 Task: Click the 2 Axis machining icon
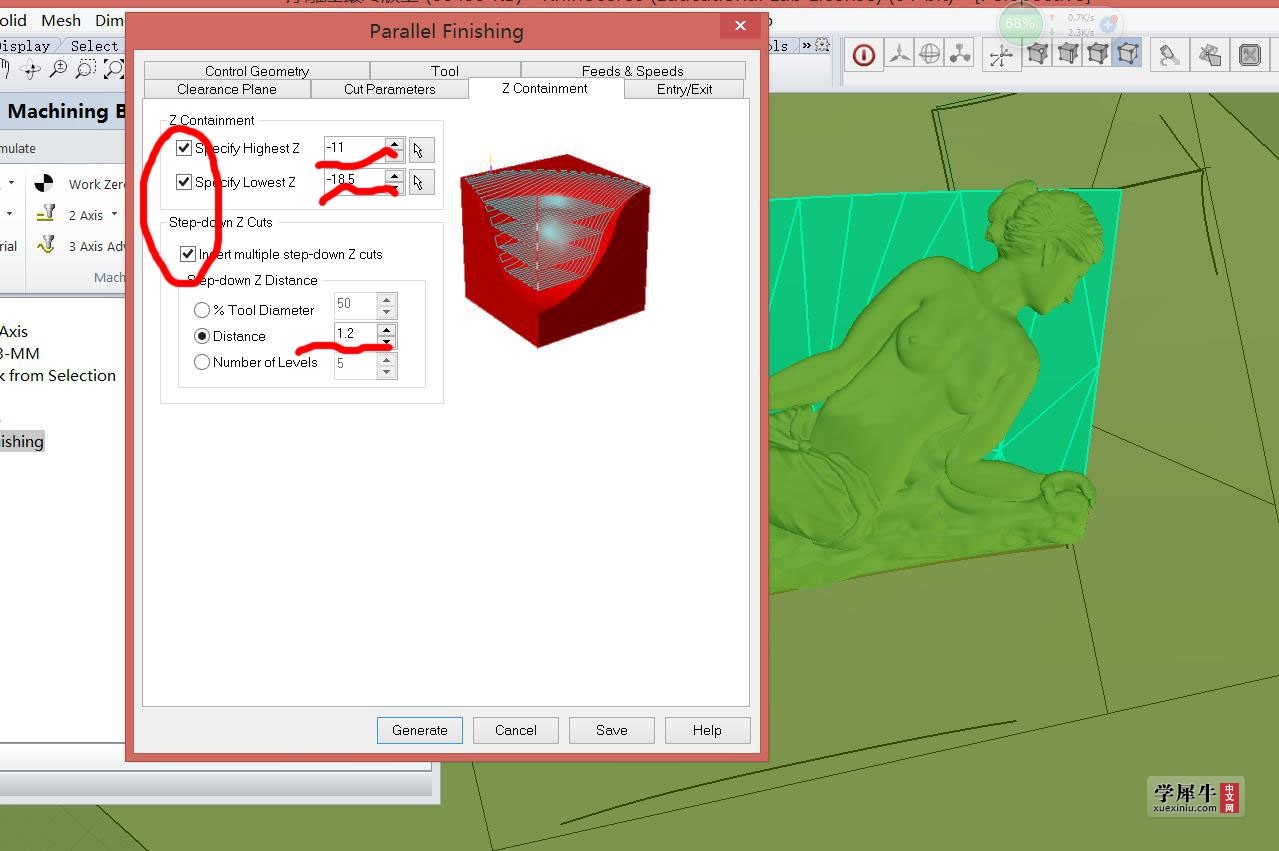(45, 214)
